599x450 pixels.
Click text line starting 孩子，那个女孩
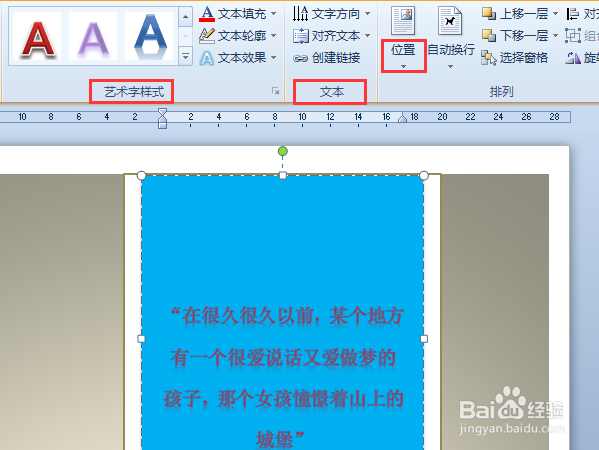tap(283, 399)
